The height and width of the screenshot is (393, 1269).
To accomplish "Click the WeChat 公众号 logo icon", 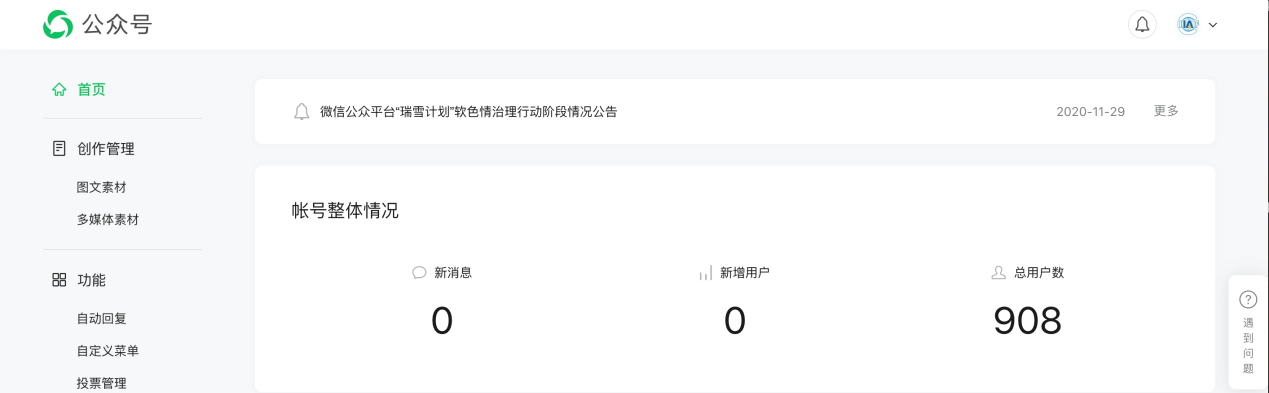I will (58, 25).
